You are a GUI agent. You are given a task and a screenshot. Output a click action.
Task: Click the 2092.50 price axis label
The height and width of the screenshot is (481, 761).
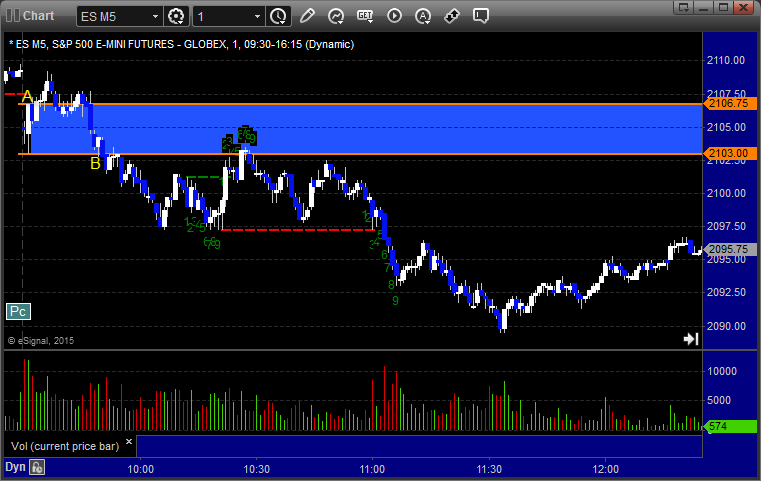coord(726,292)
